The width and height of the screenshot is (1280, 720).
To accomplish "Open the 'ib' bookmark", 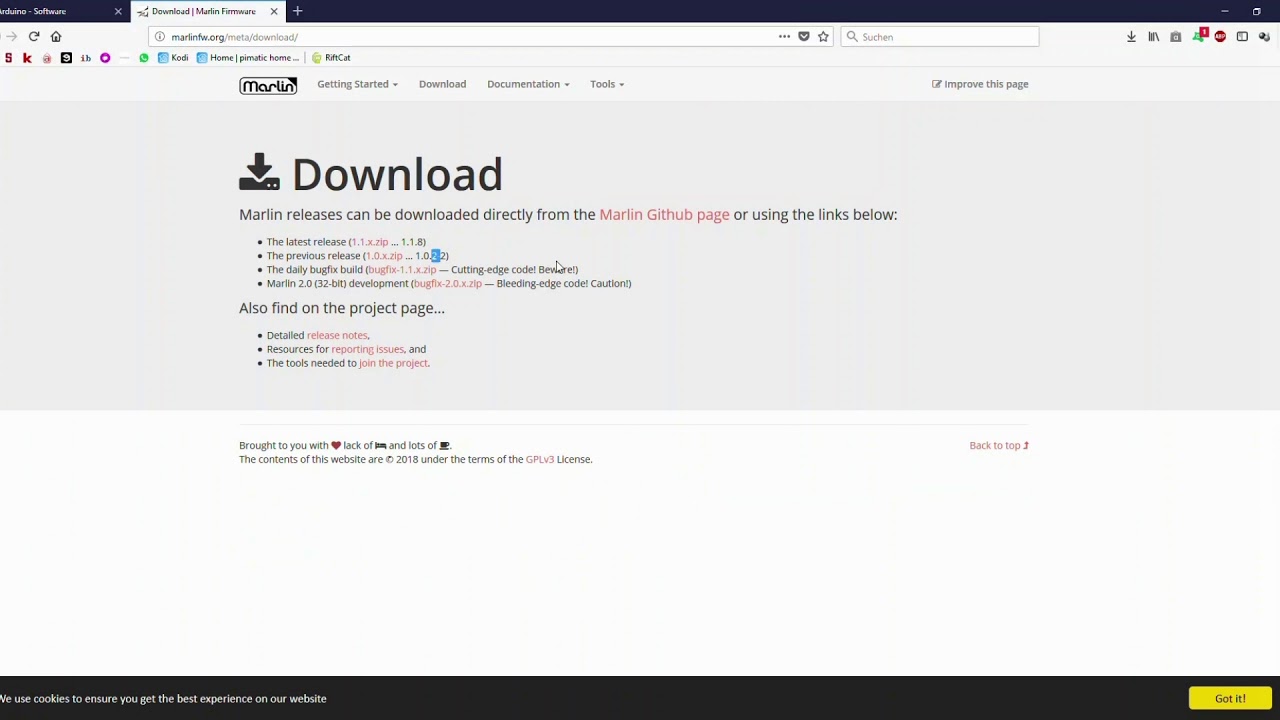I will click(x=85, y=58).
